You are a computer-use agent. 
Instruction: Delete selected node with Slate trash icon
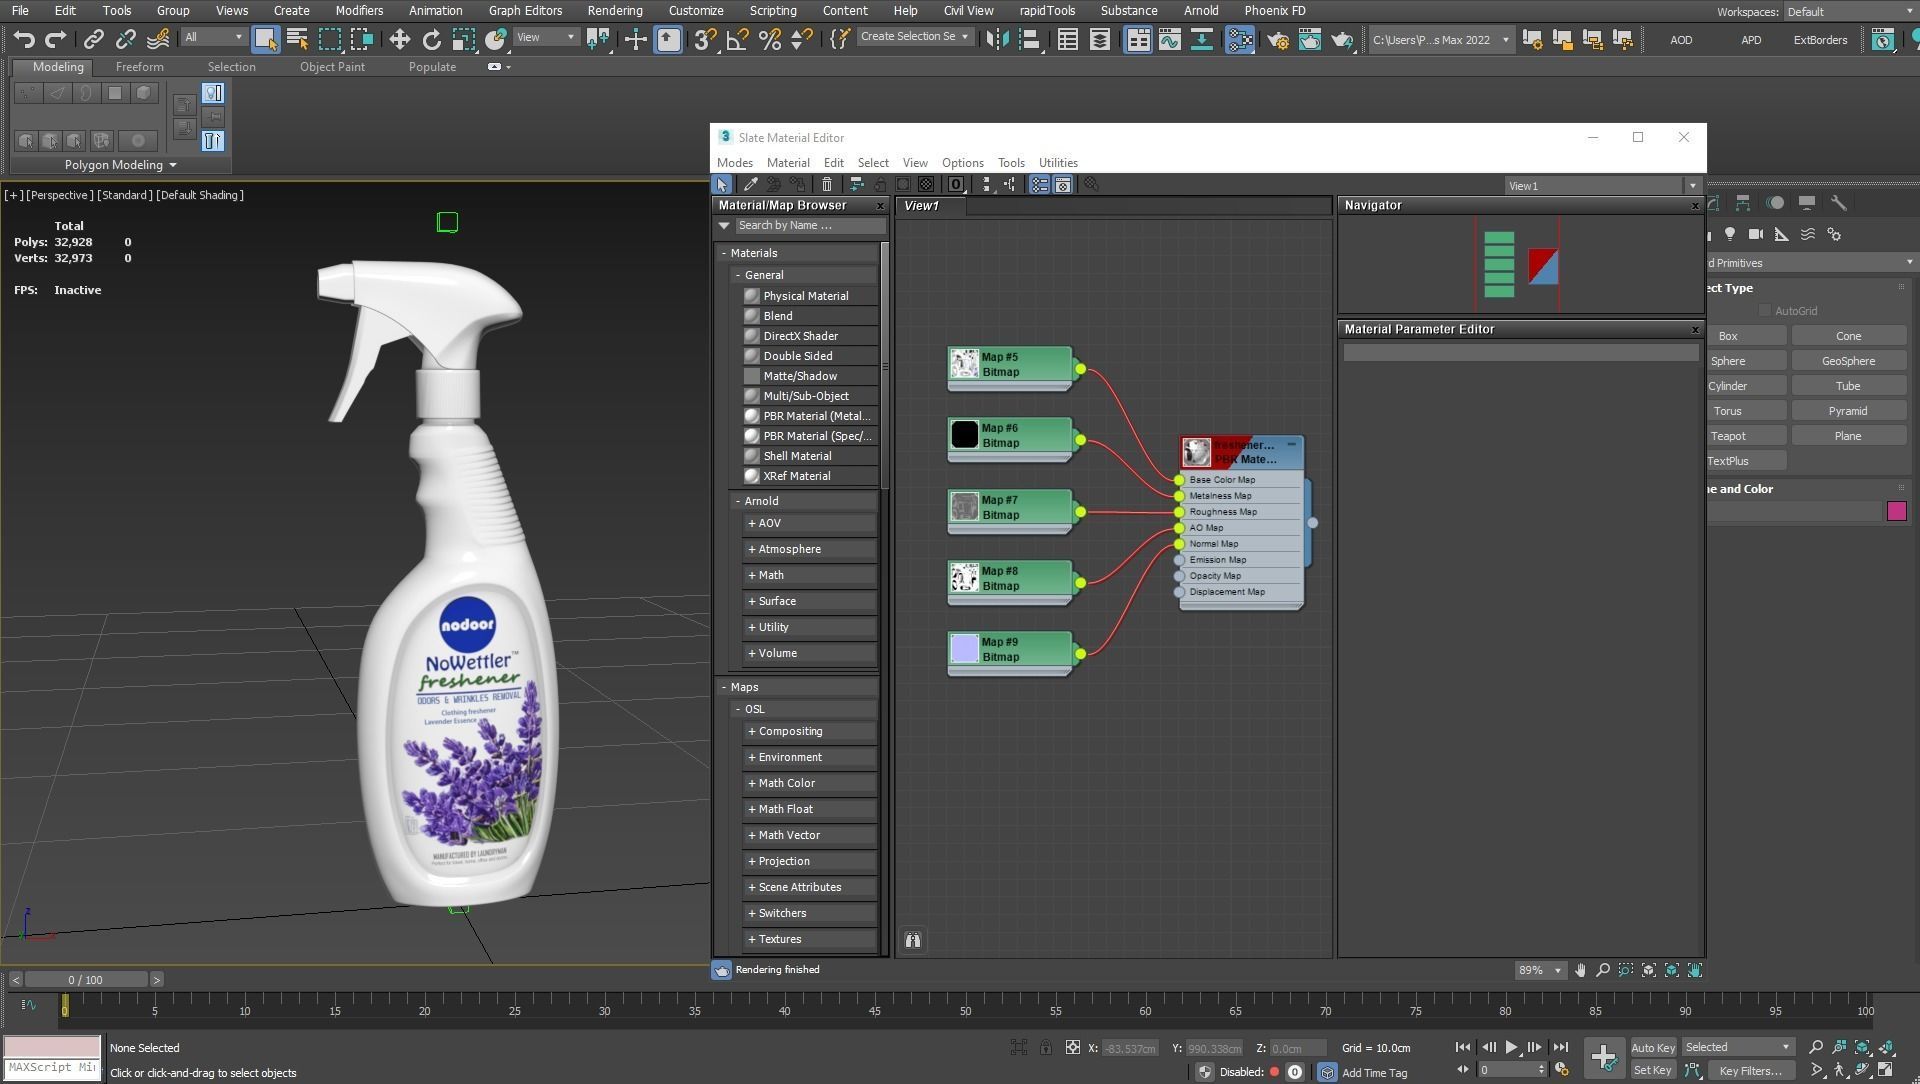(827, 184)
